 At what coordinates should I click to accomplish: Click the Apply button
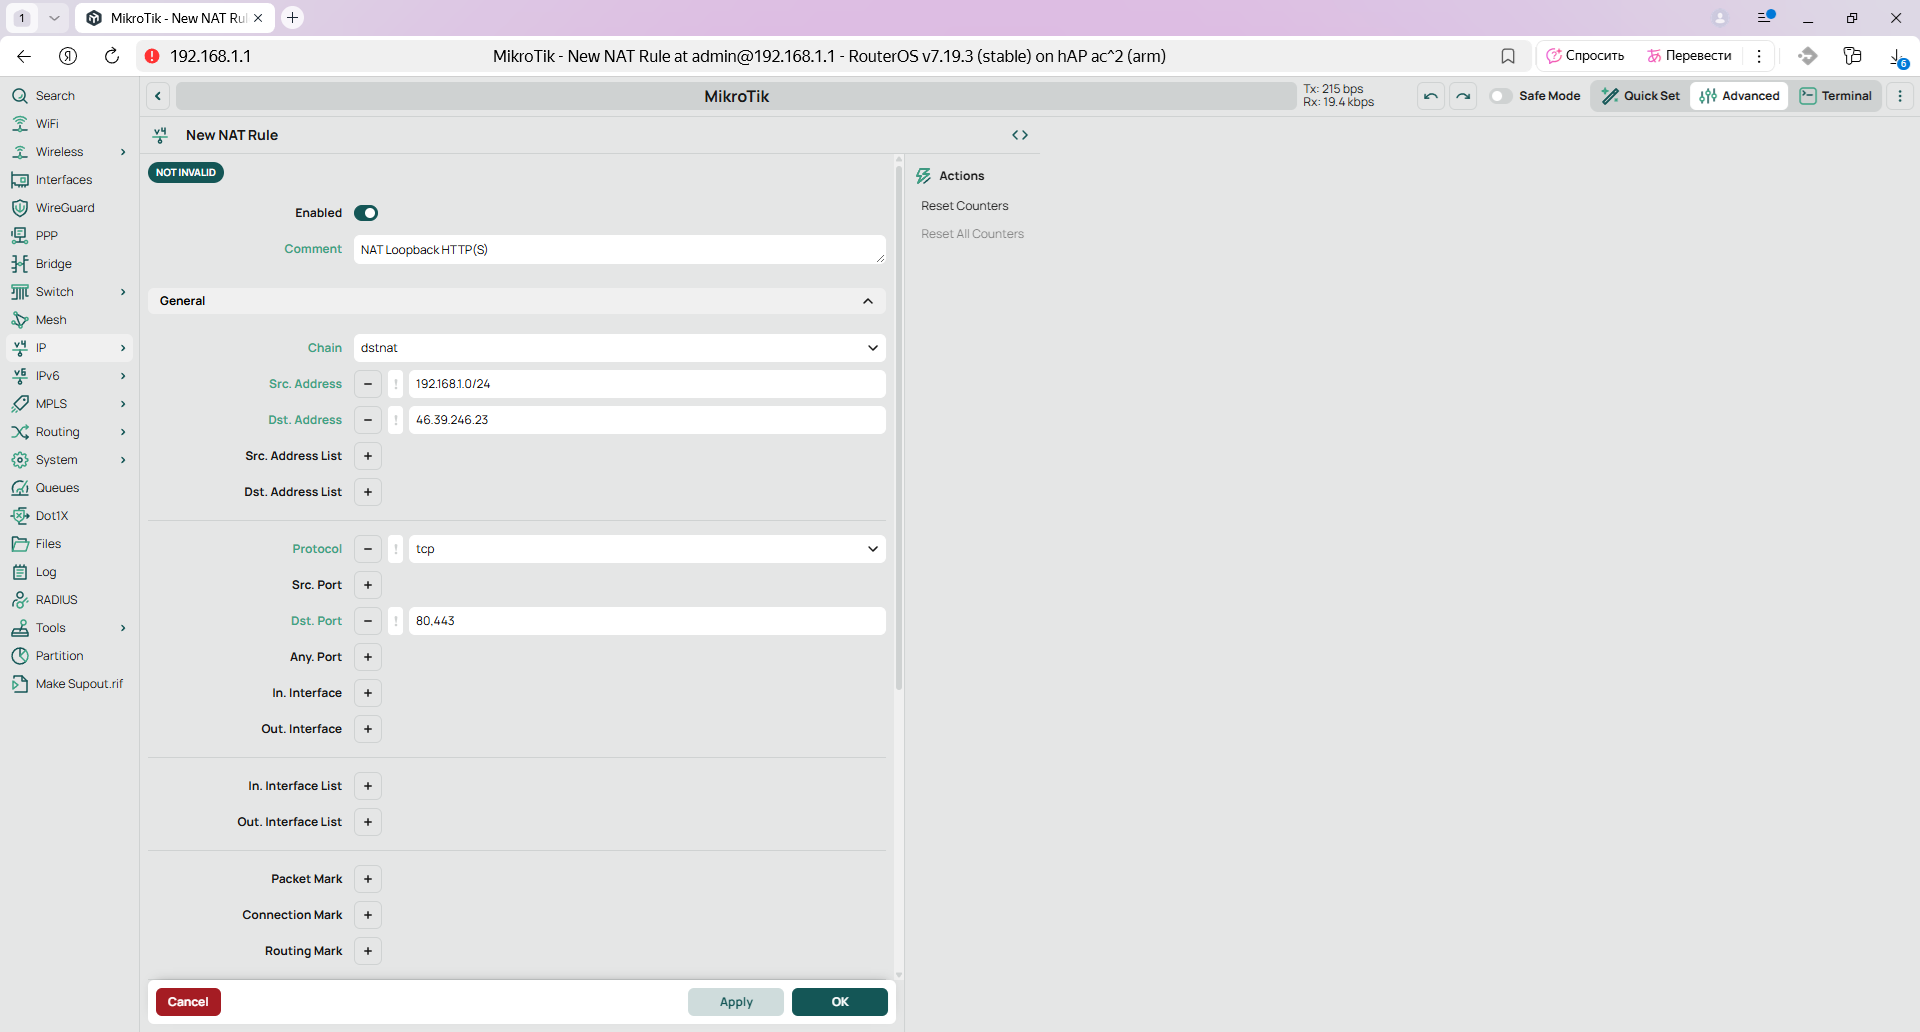[x=736, y=1002]
